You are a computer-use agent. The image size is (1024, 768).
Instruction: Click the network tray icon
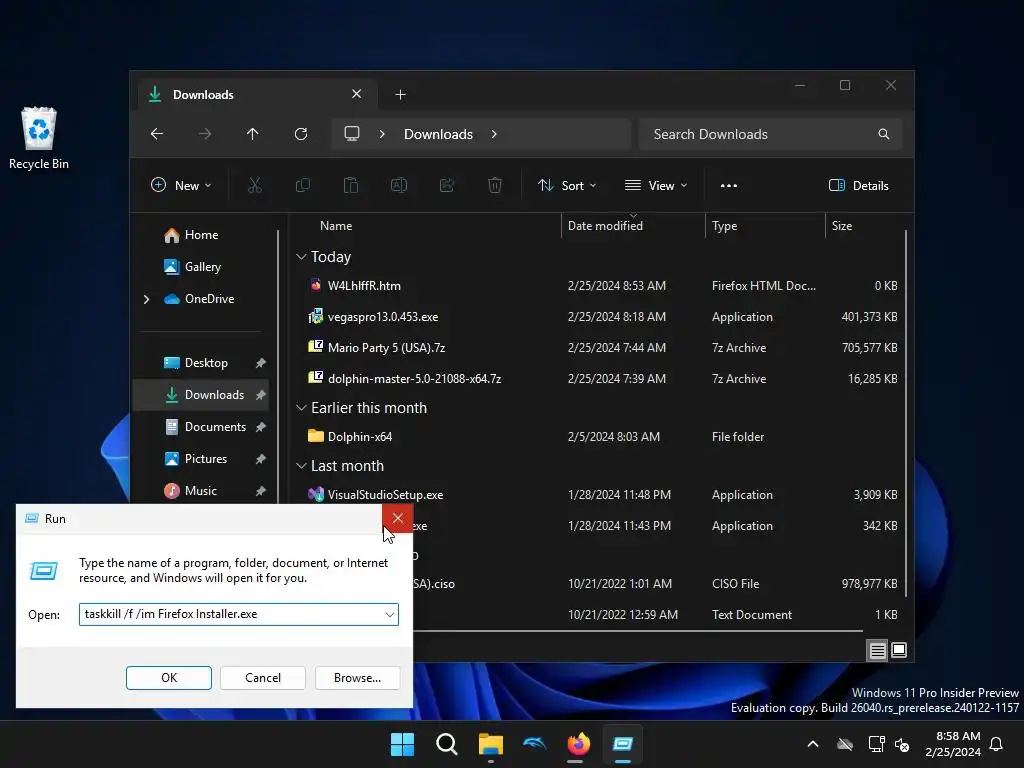coord(876,744)
